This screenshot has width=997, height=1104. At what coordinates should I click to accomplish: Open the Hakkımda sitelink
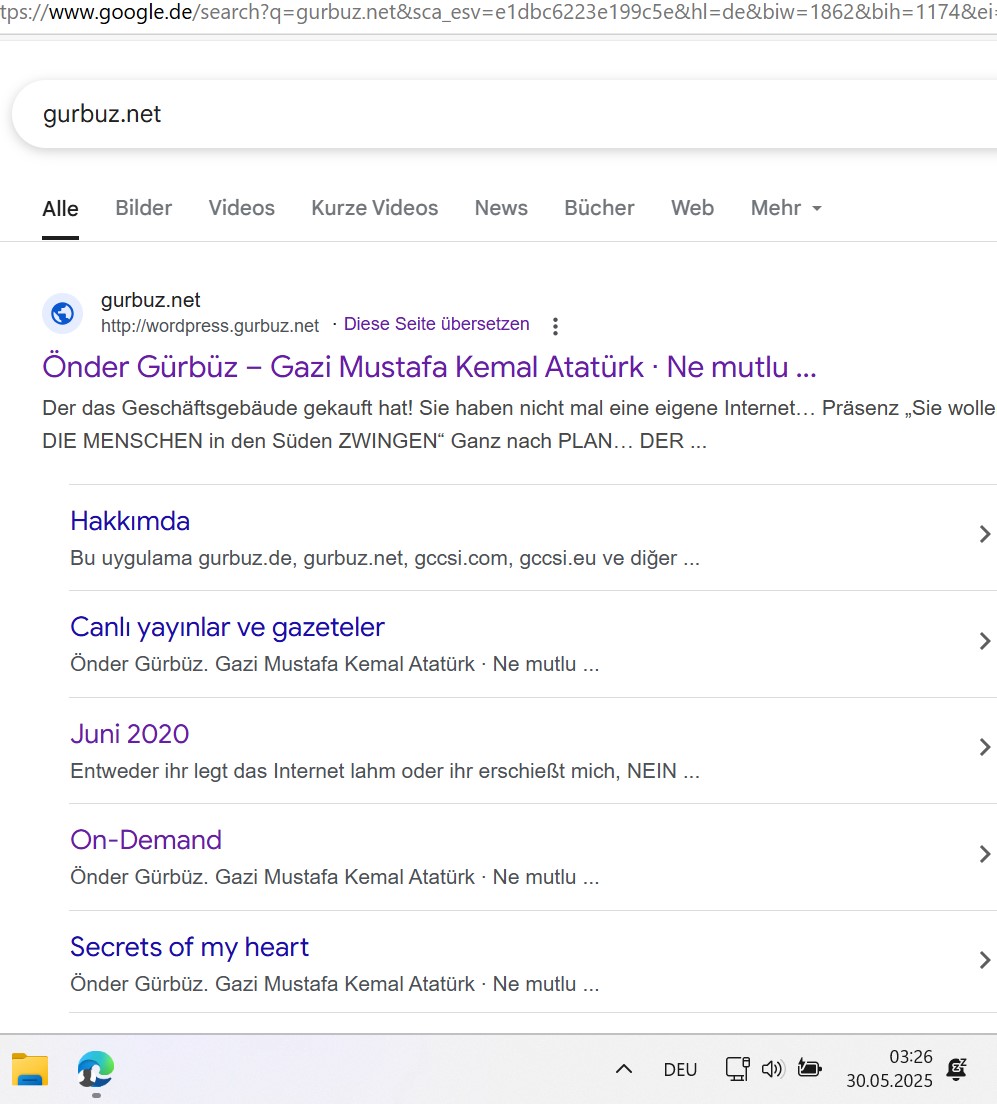click(x=130, y=521)
